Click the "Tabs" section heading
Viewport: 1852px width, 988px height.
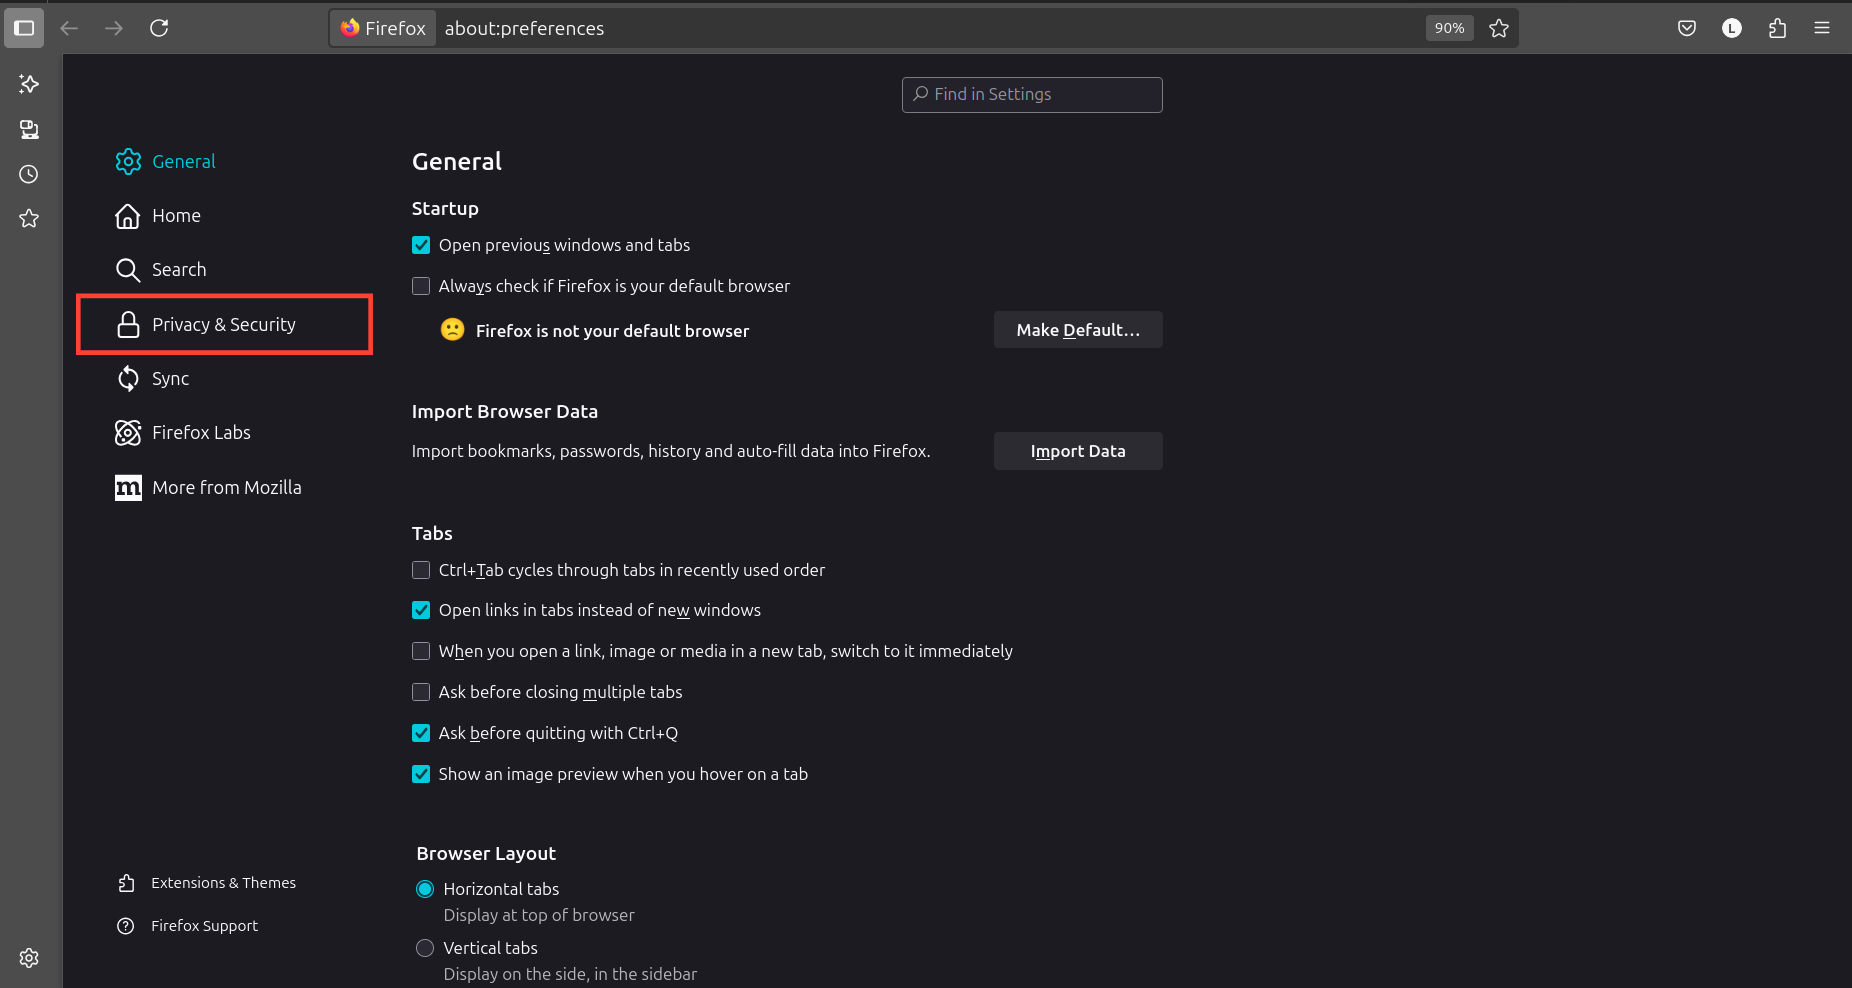coord(432,533)
